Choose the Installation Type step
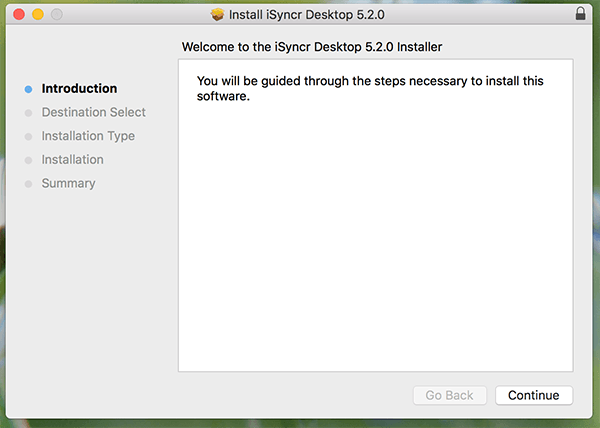 88,136
